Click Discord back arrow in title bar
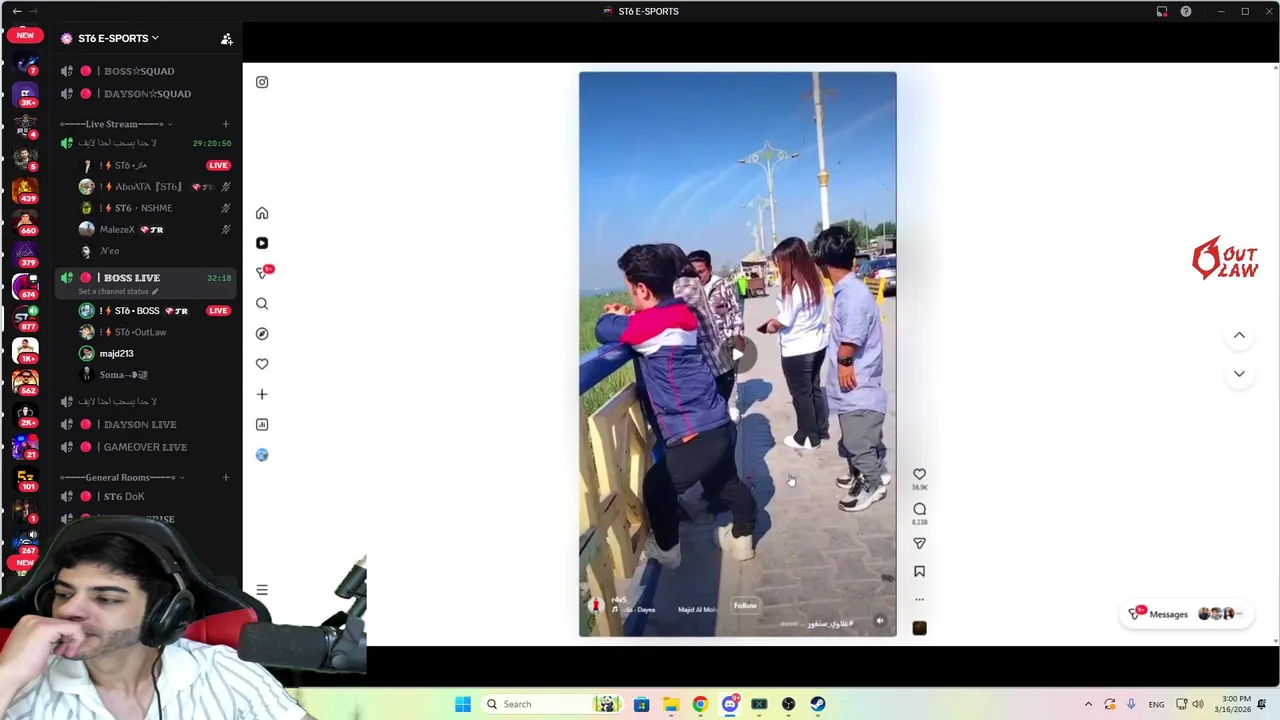This screenshot has height=720, width=1280. (x=16, y=11)
